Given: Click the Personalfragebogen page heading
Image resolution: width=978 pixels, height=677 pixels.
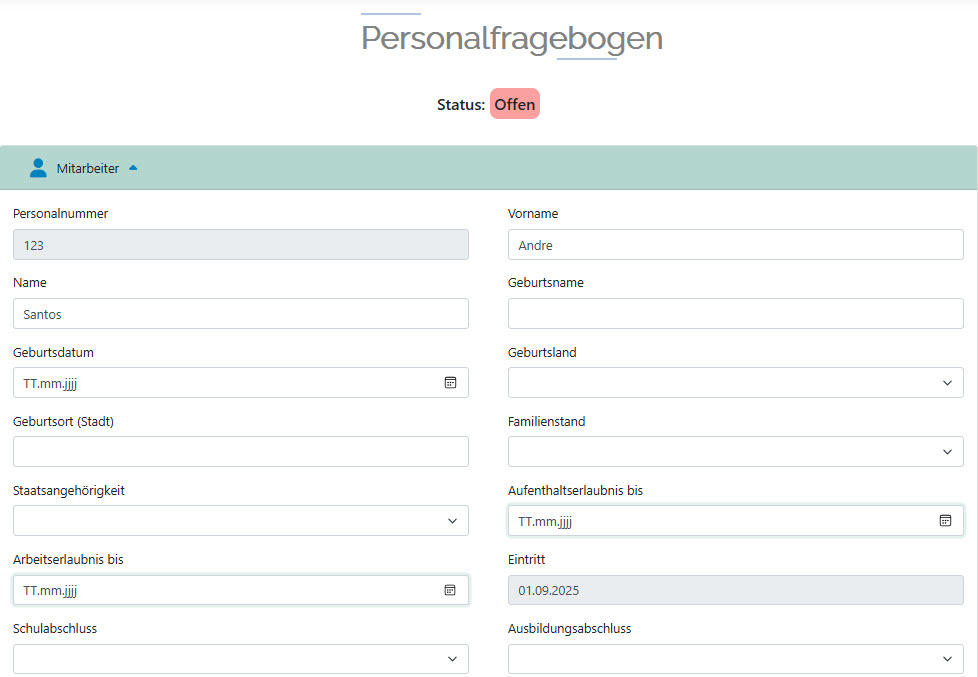Looking at the screenshot, I should pyautogui.click(x=511, y=38).
